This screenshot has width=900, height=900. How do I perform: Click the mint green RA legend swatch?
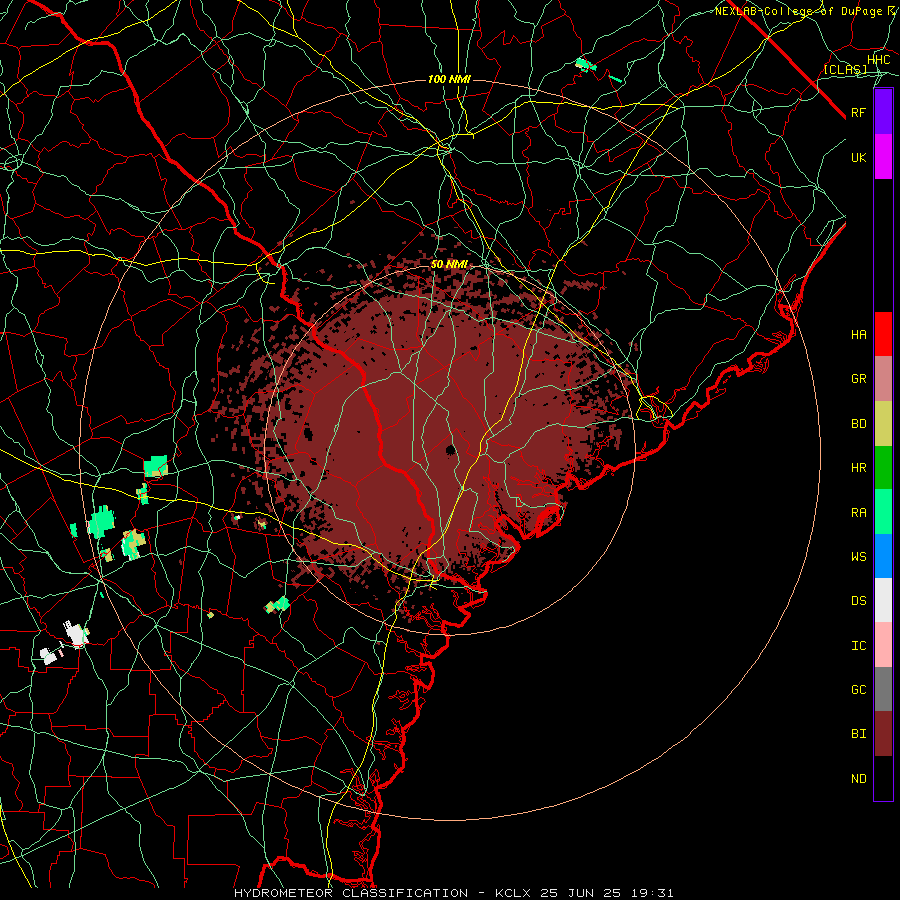click(x=883, y=512)
